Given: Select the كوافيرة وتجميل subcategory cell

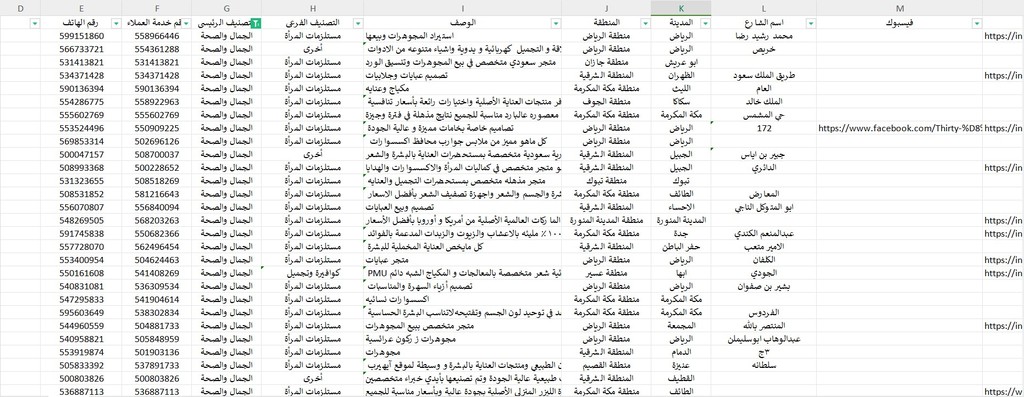Looking at the screenshot, I should click(313, 273).
